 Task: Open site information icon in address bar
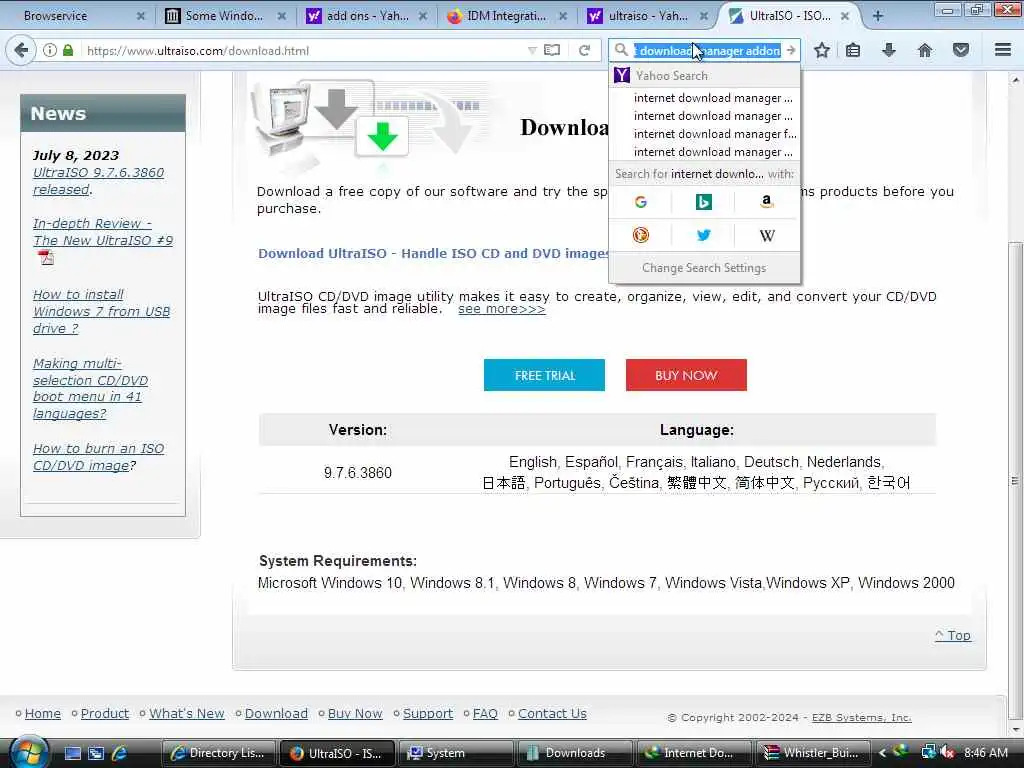coord(50,50)
